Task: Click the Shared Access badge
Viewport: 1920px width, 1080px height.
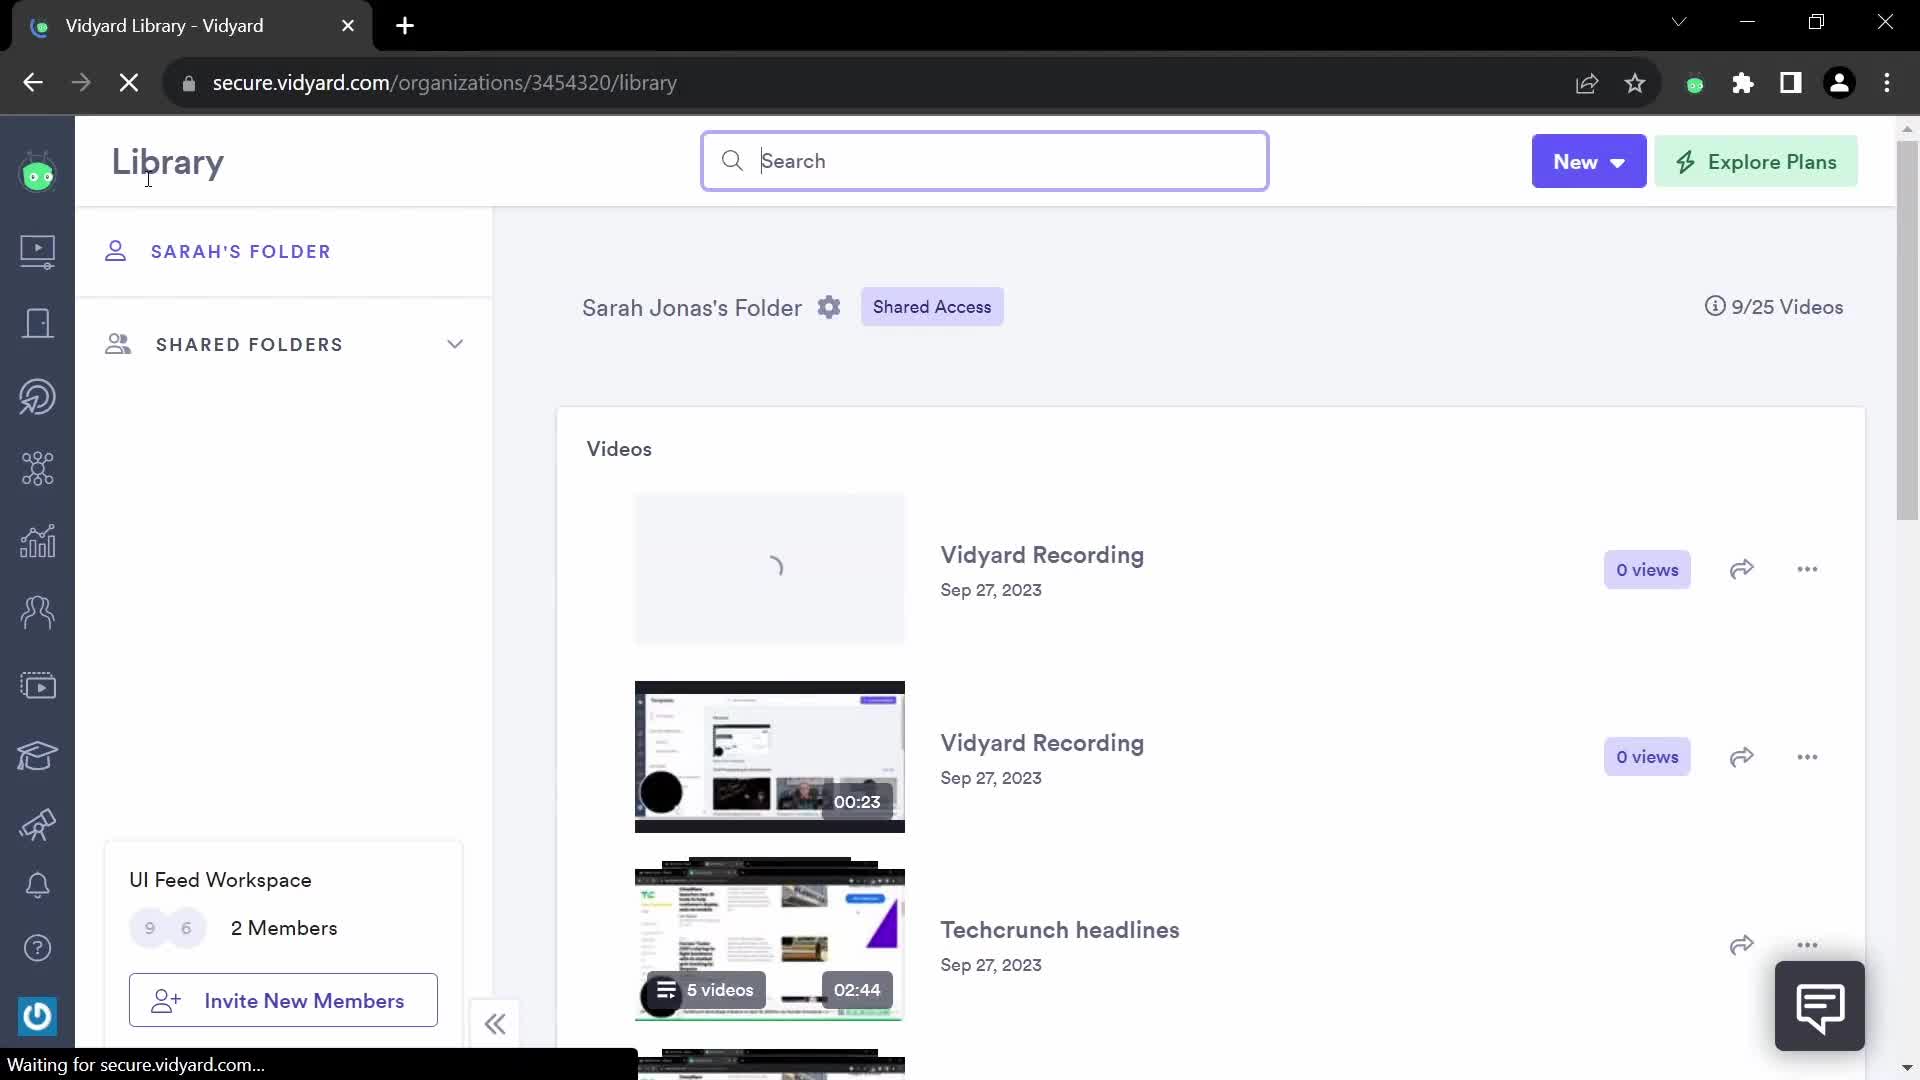Action: coord(932,307)
